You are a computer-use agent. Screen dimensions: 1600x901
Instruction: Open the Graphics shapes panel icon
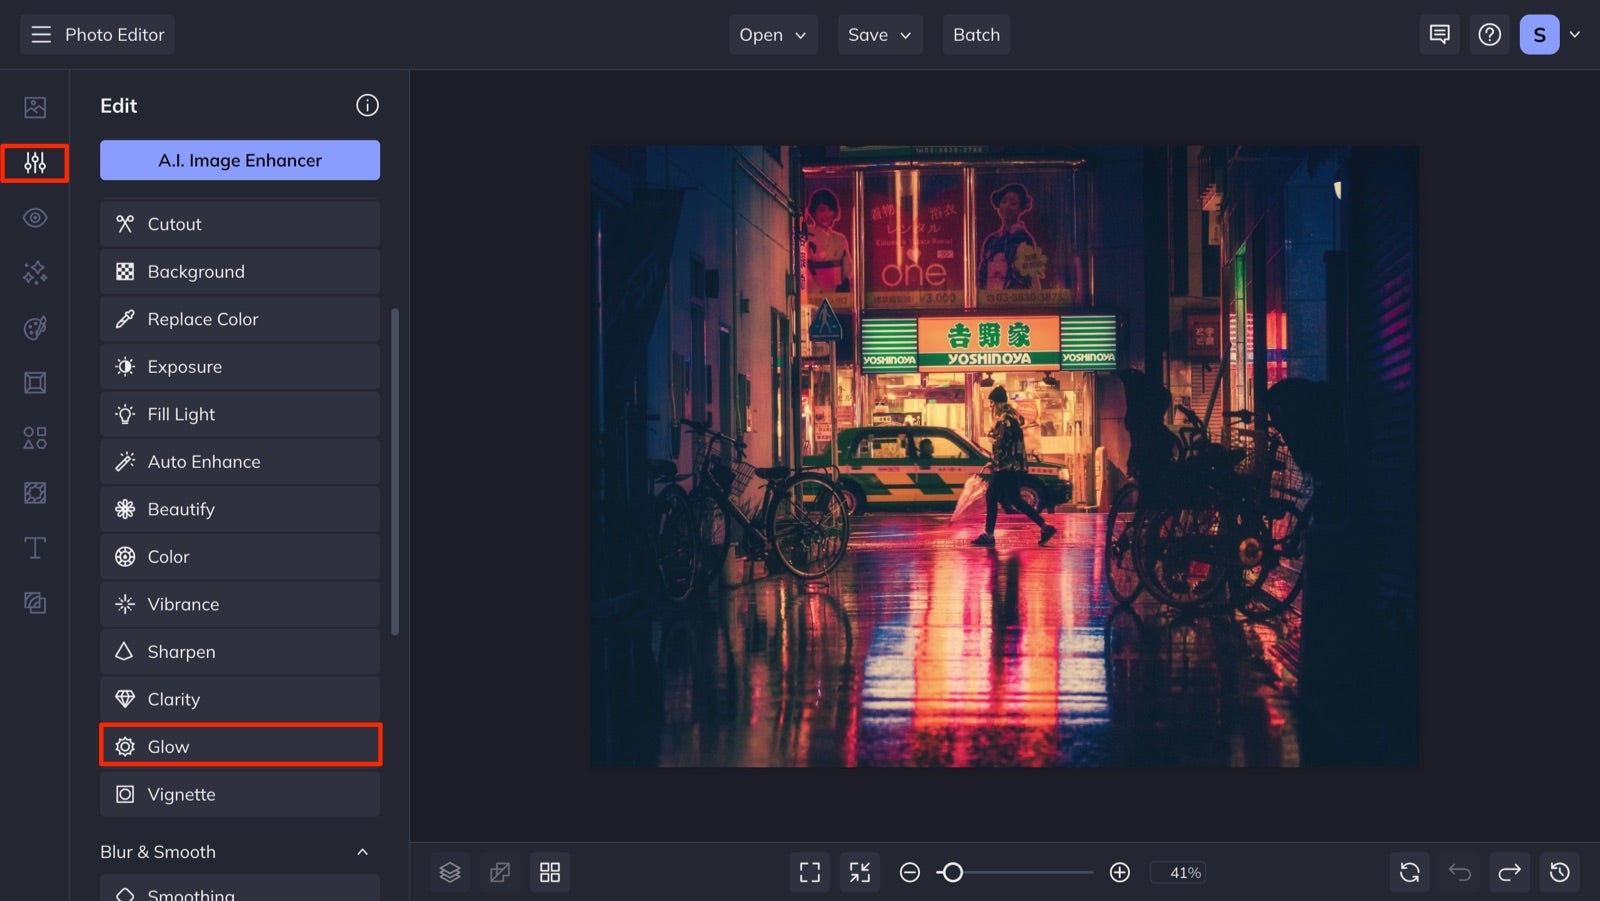pos(35,437)
